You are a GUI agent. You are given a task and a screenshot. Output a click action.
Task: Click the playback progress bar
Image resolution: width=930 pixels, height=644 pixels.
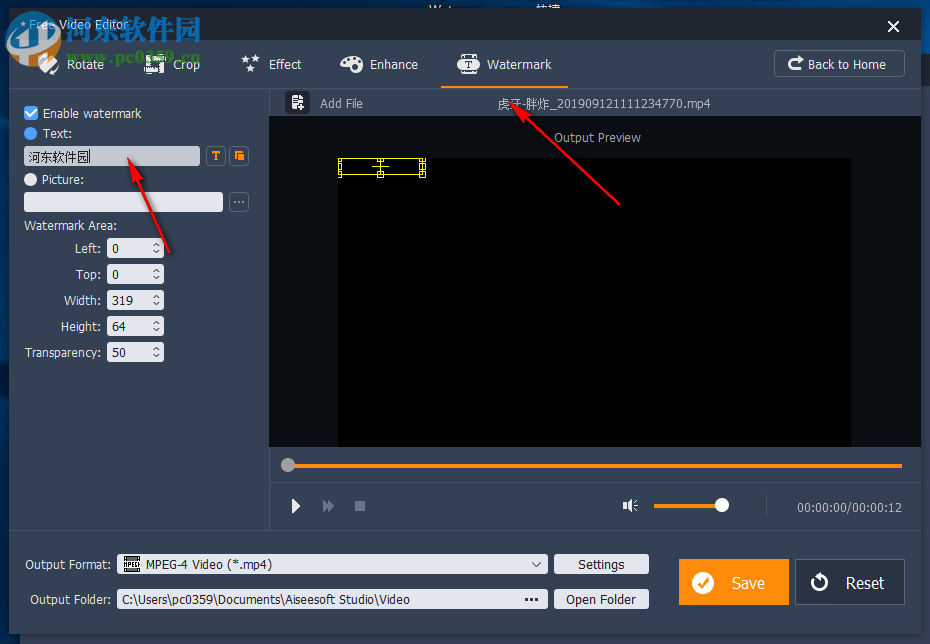click(594, 465)
